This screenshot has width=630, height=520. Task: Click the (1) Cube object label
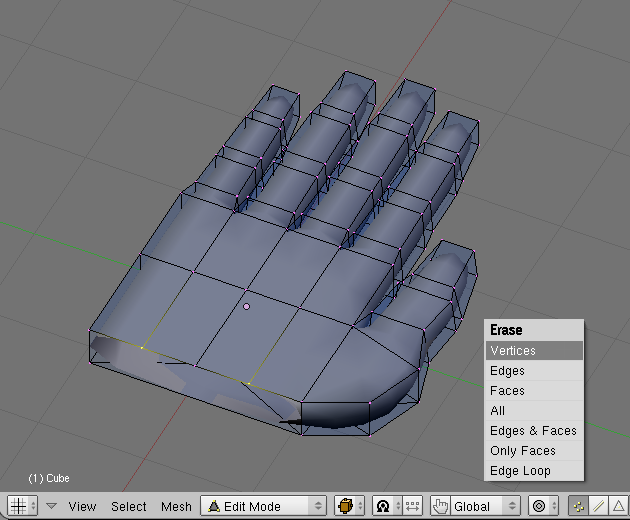coord(49,478)
